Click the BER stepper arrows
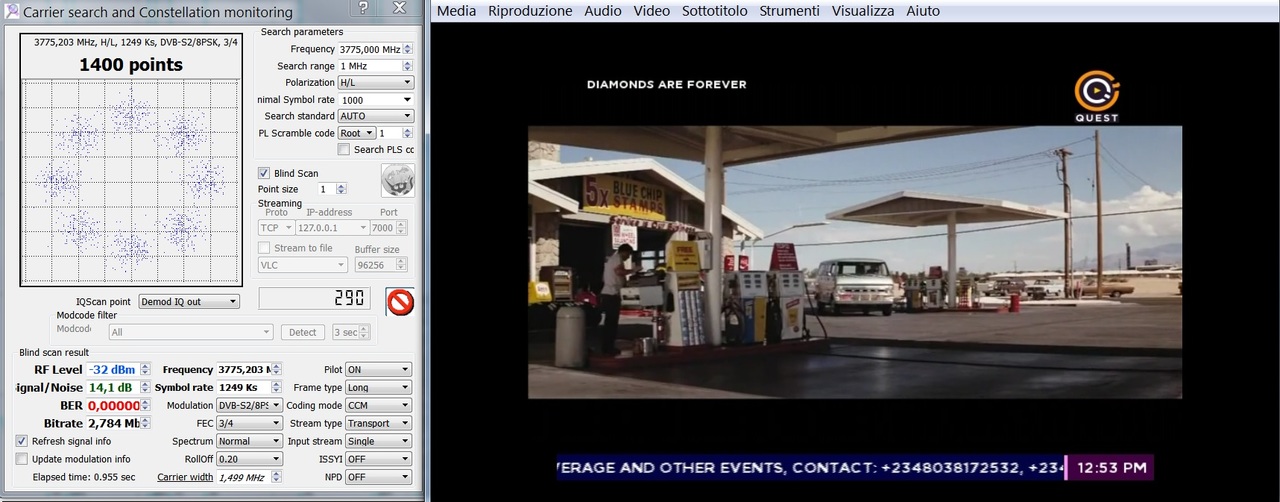The height and width of the screenshot is (502, 1280). click(x=145, y=406)
